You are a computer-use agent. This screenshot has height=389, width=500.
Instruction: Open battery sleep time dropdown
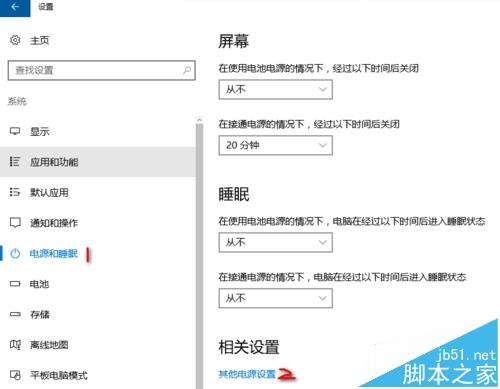[x=275, y=242]
